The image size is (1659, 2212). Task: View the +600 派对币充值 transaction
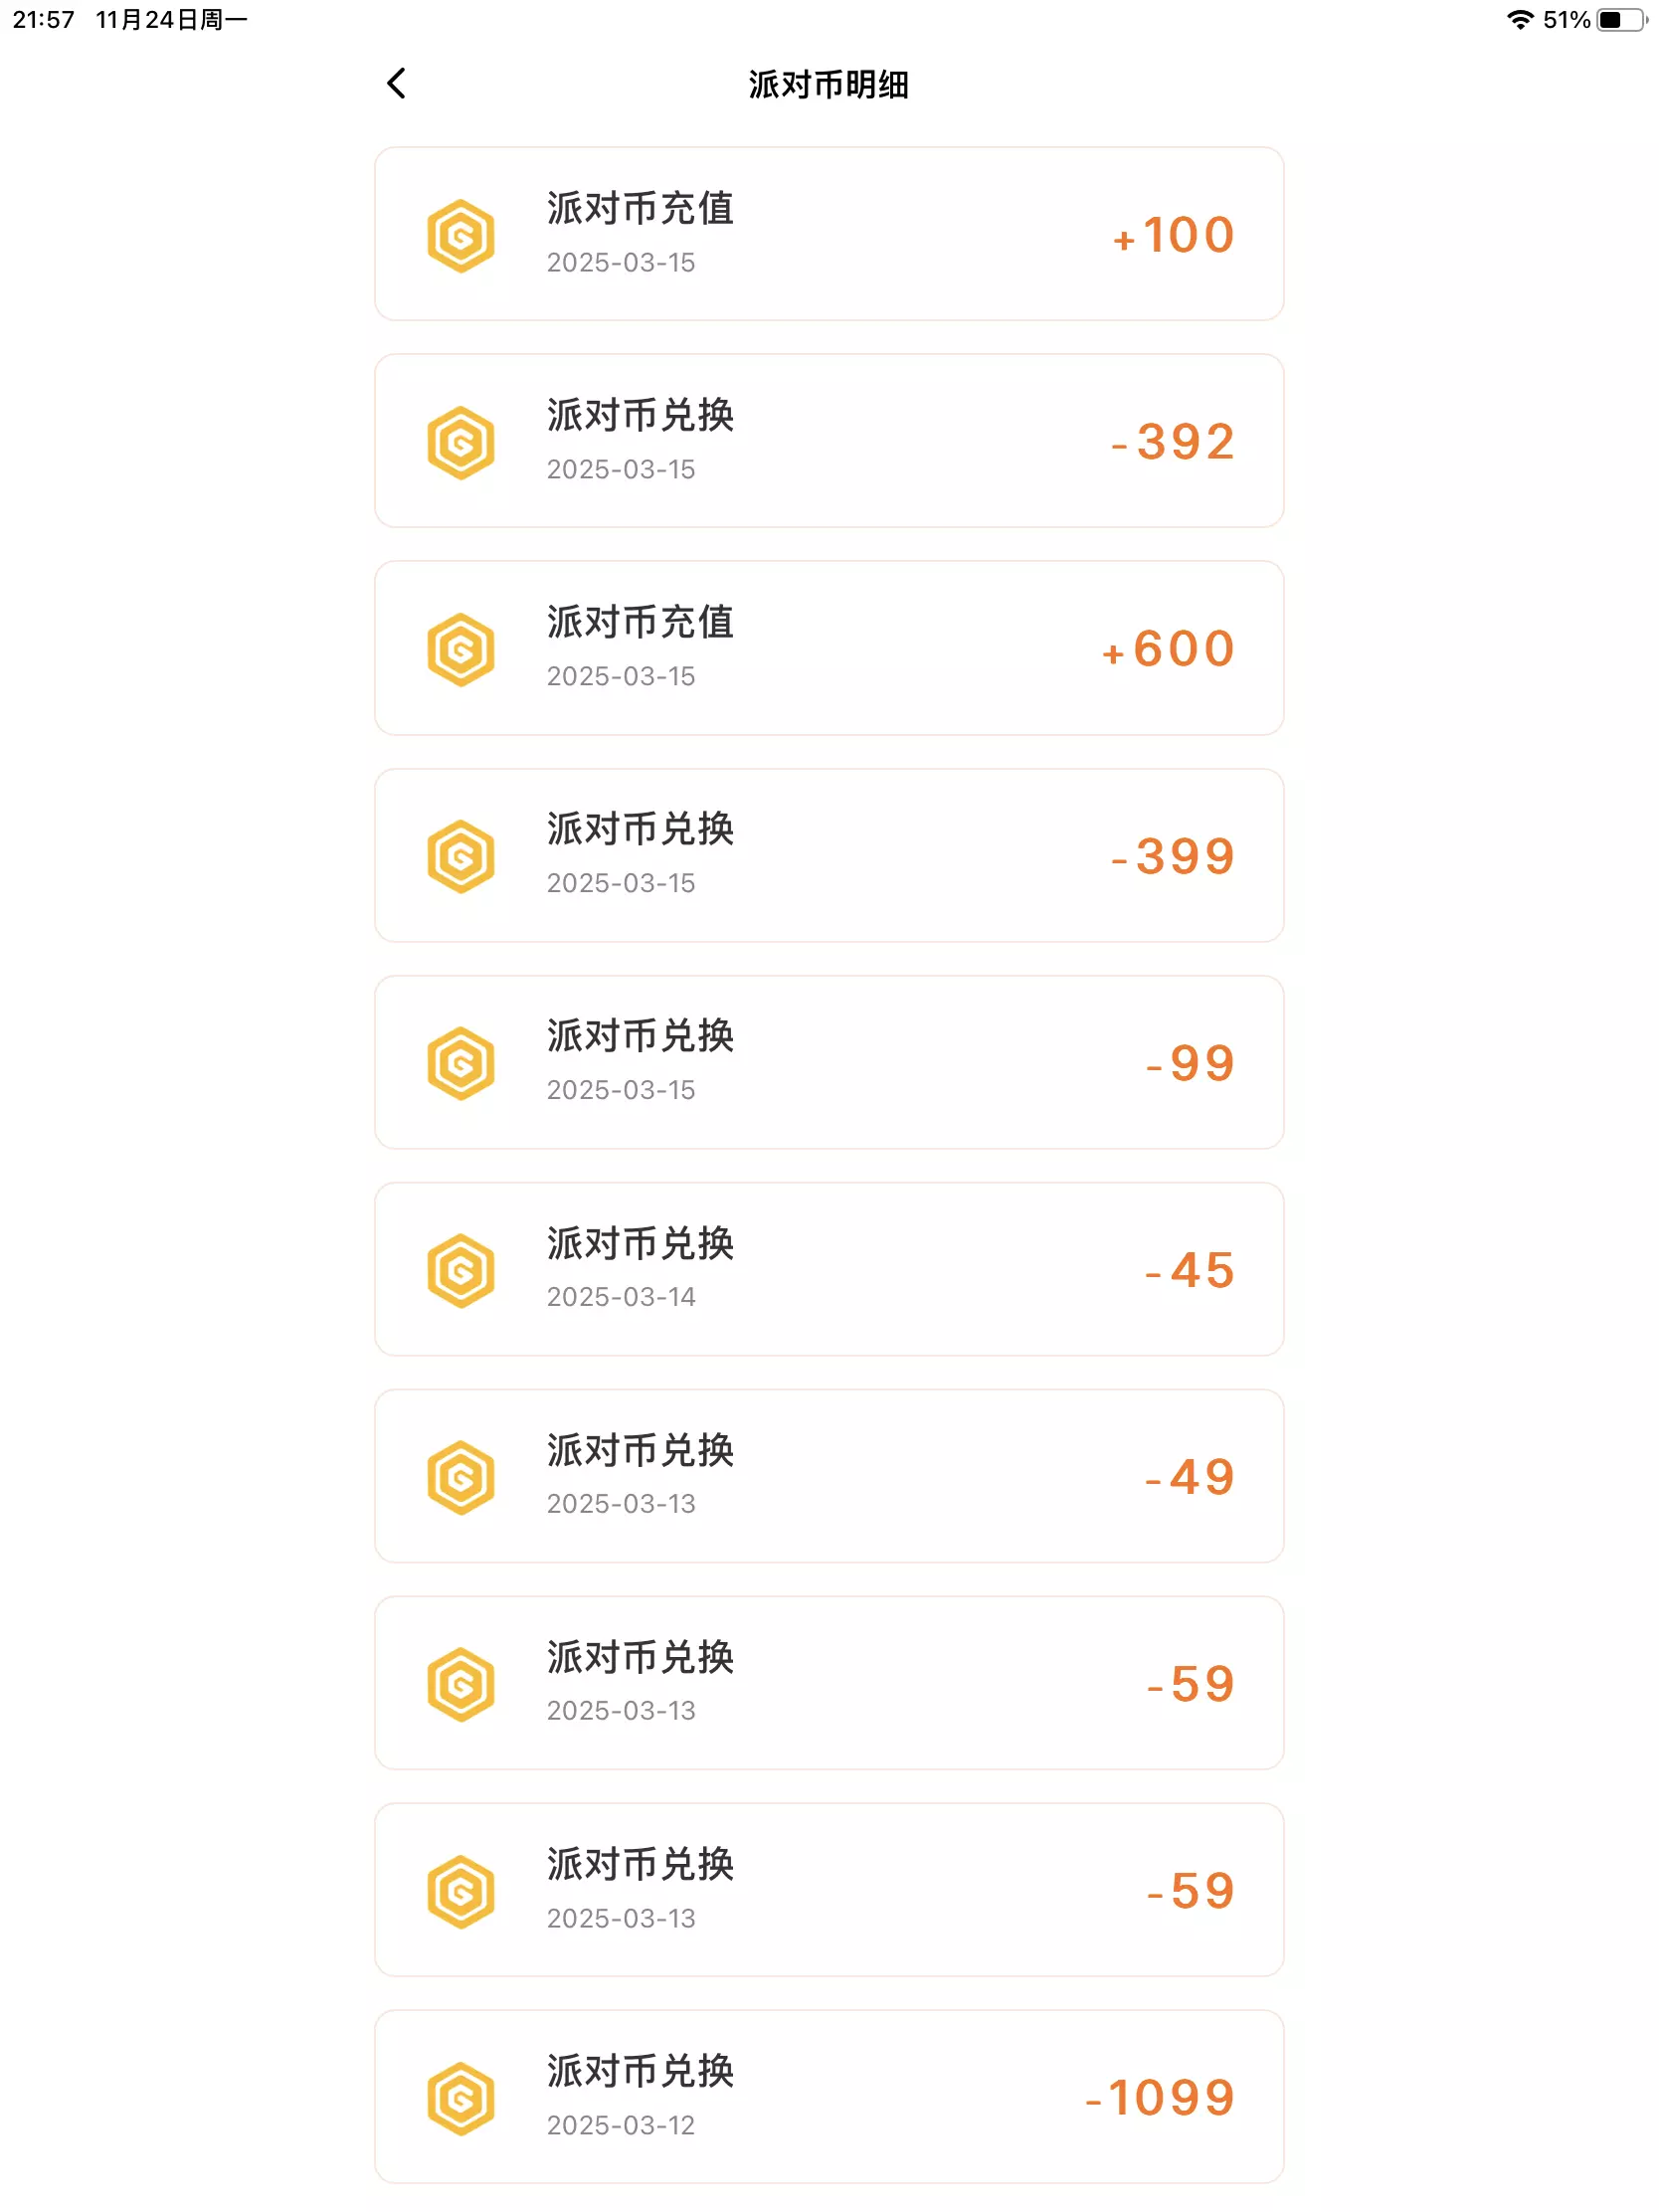(x=828, y=648)
